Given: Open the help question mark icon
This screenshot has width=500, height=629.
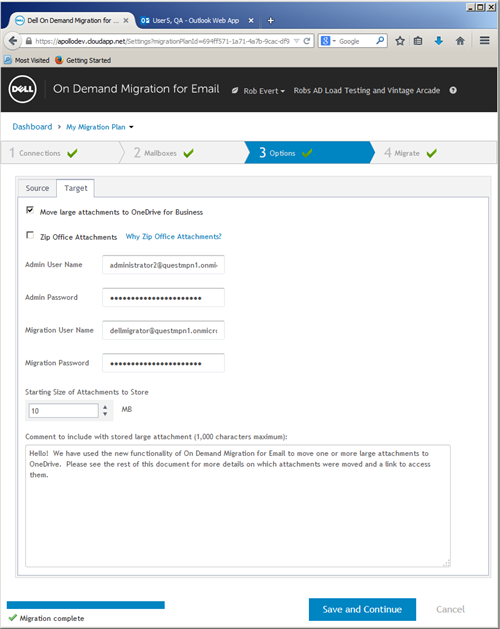Looking at the screenshot, I should point(453,90).
